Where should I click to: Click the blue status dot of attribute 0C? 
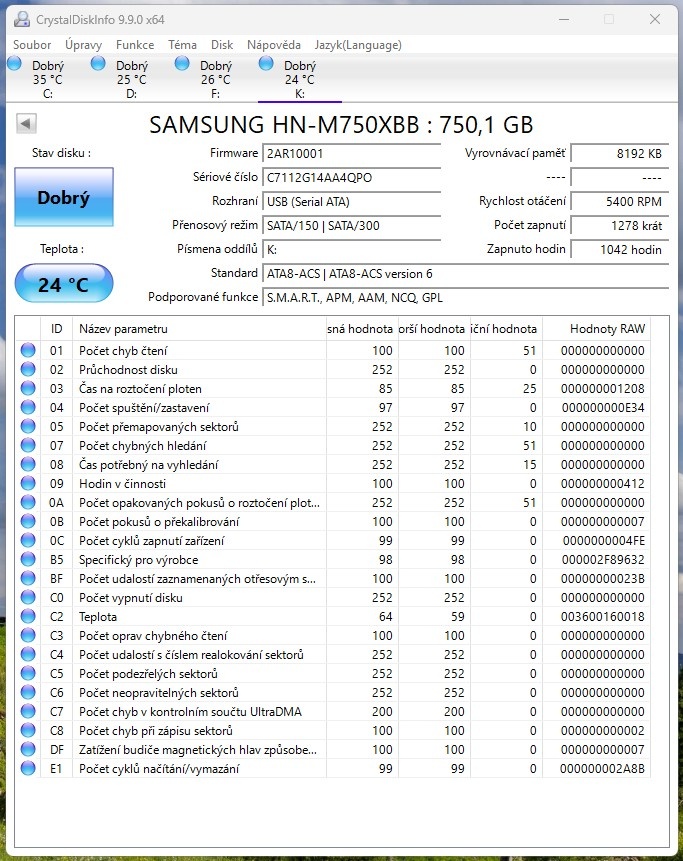[28, 540]
